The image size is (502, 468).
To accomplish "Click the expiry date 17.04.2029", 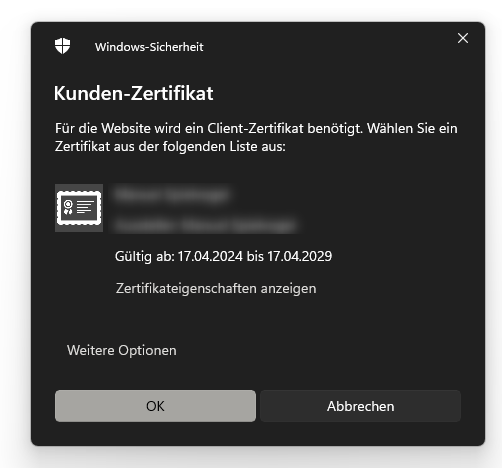I will (300, 256).
